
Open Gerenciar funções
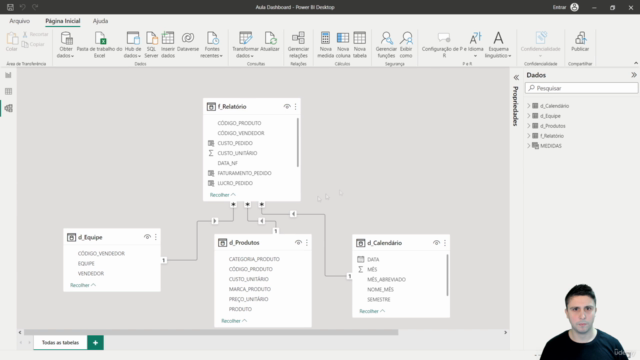[x=386, y=44]
